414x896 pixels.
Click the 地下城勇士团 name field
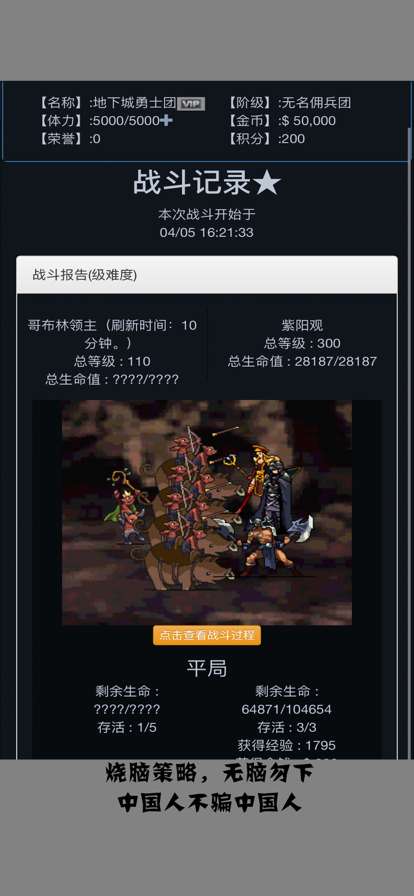click(x=134, y=103)
